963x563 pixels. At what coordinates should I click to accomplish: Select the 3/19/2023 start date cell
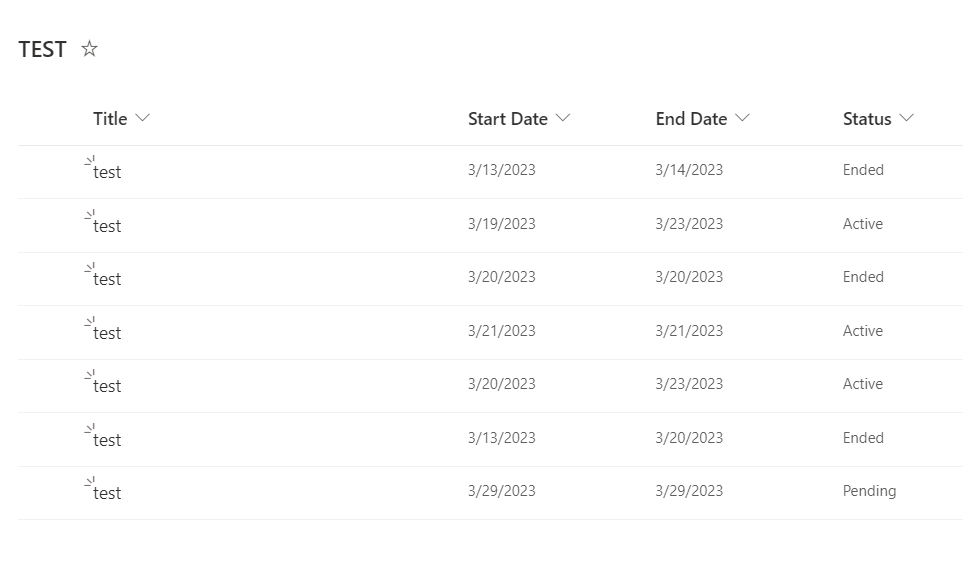coord(501,224)
